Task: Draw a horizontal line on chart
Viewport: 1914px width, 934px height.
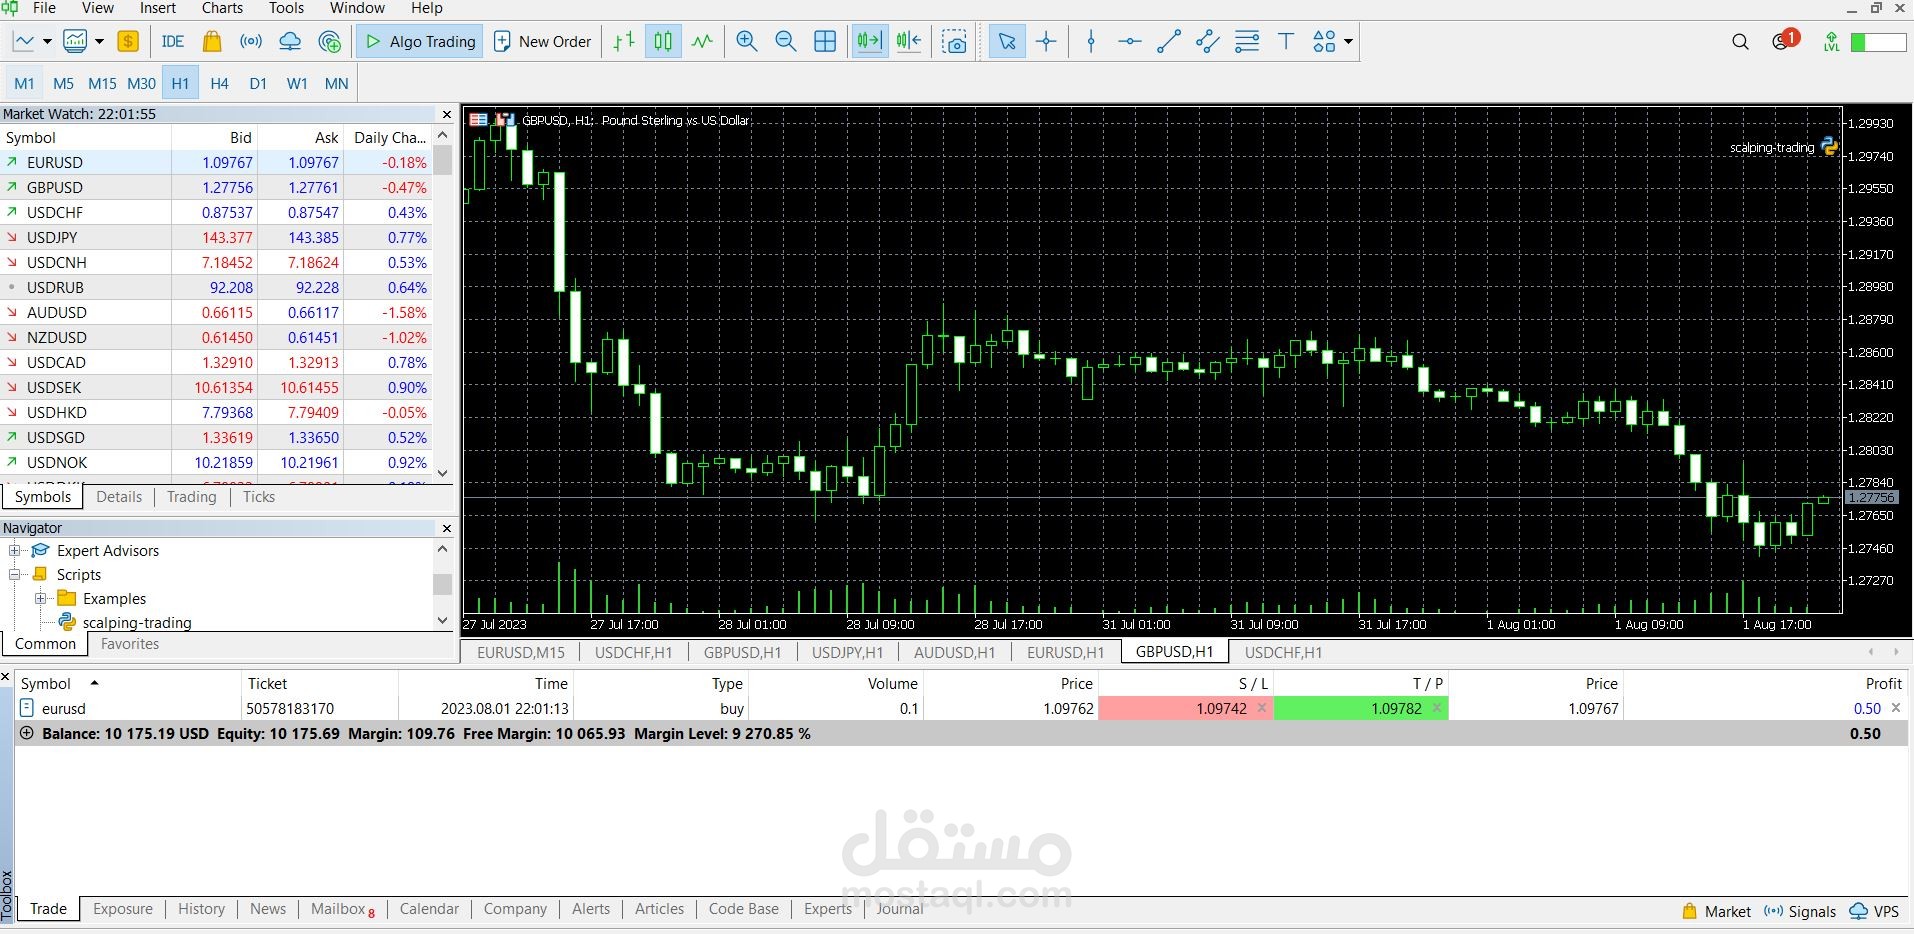Action: point(1130,42)
